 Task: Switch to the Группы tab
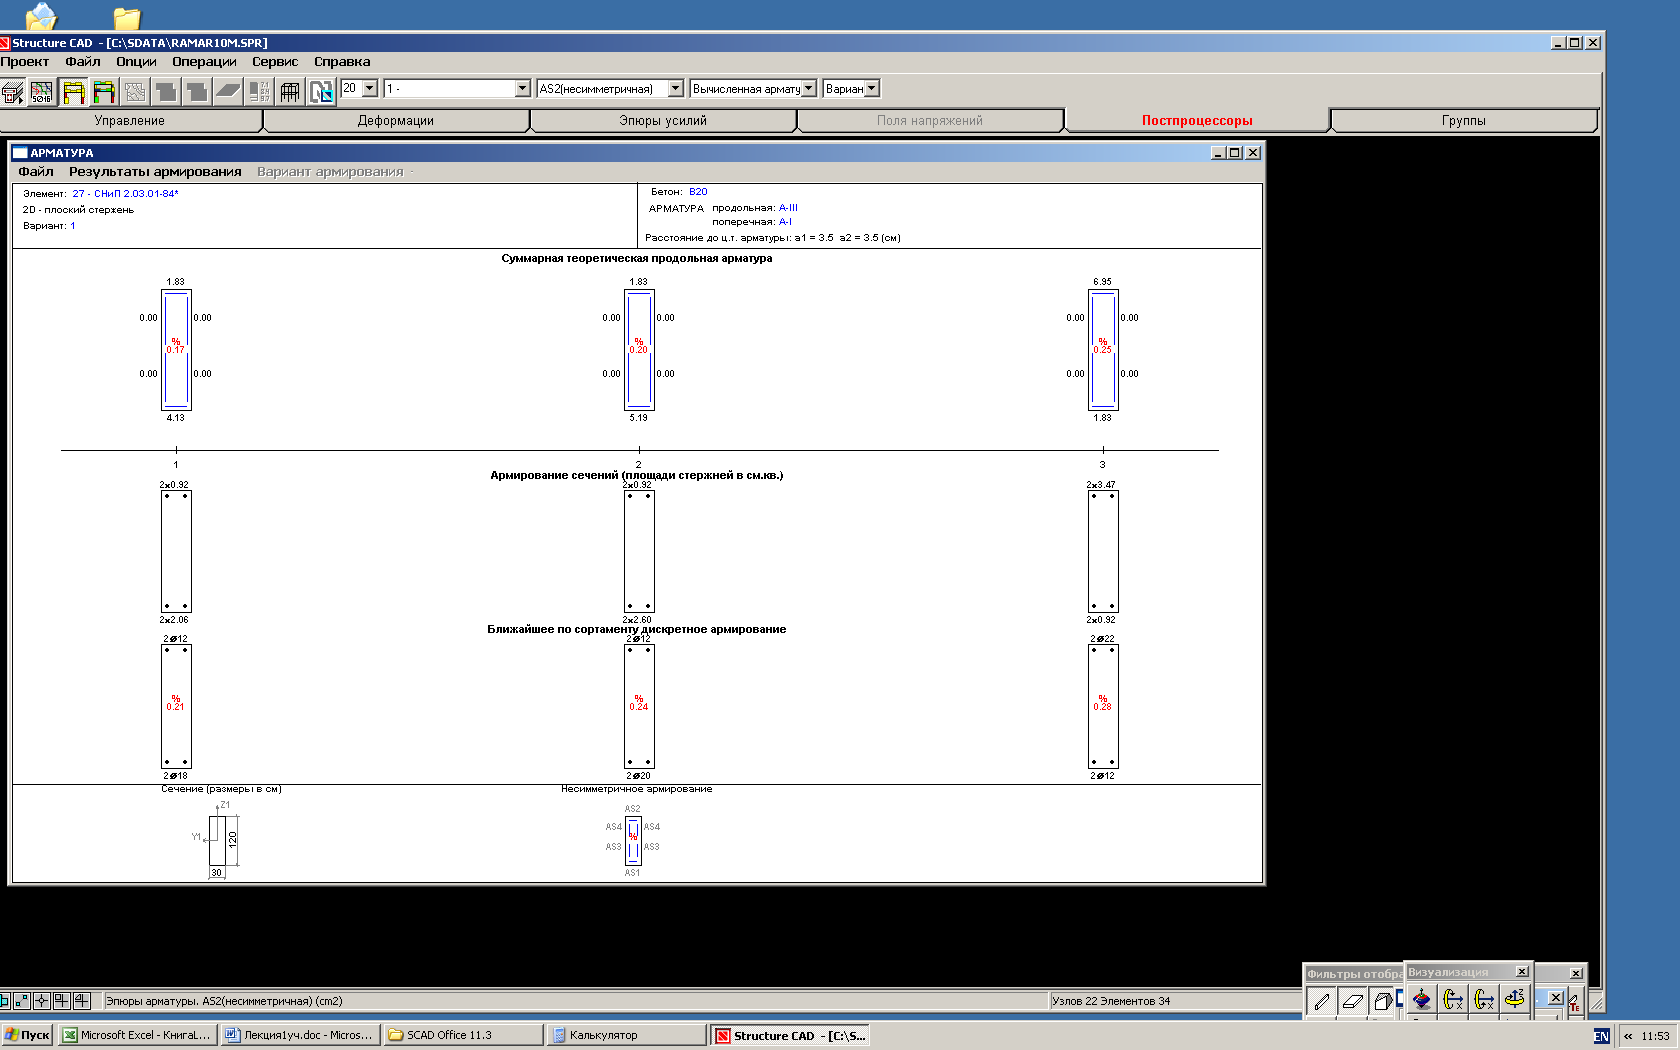pos(1464,120)
